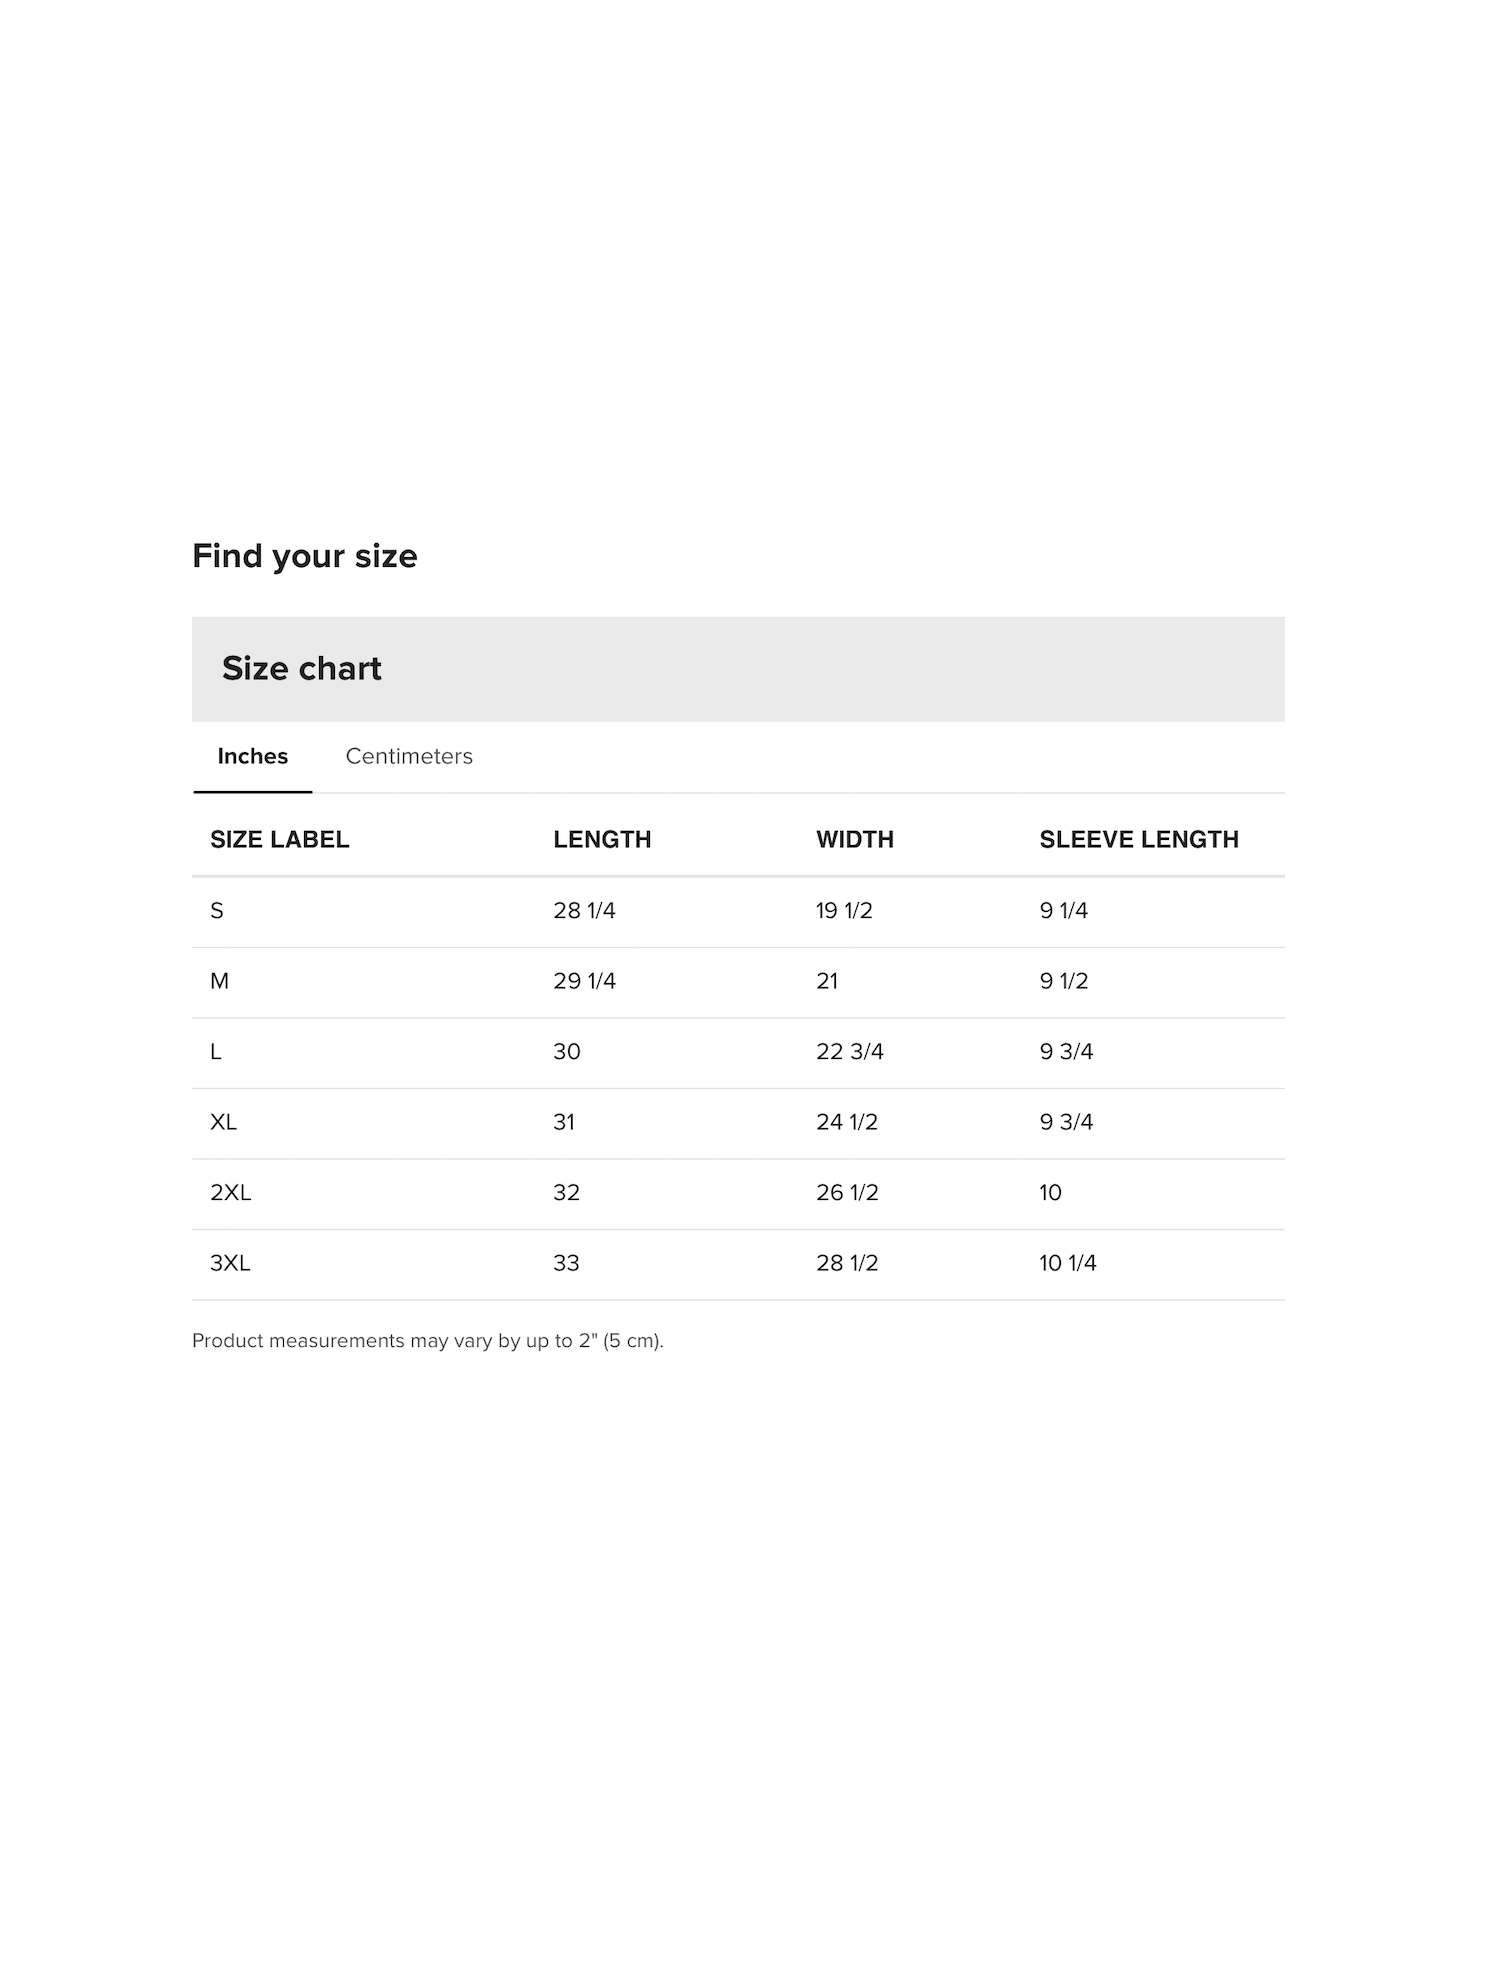
Task: Select the 2XL size row label
Action: tap(230, 1193)
